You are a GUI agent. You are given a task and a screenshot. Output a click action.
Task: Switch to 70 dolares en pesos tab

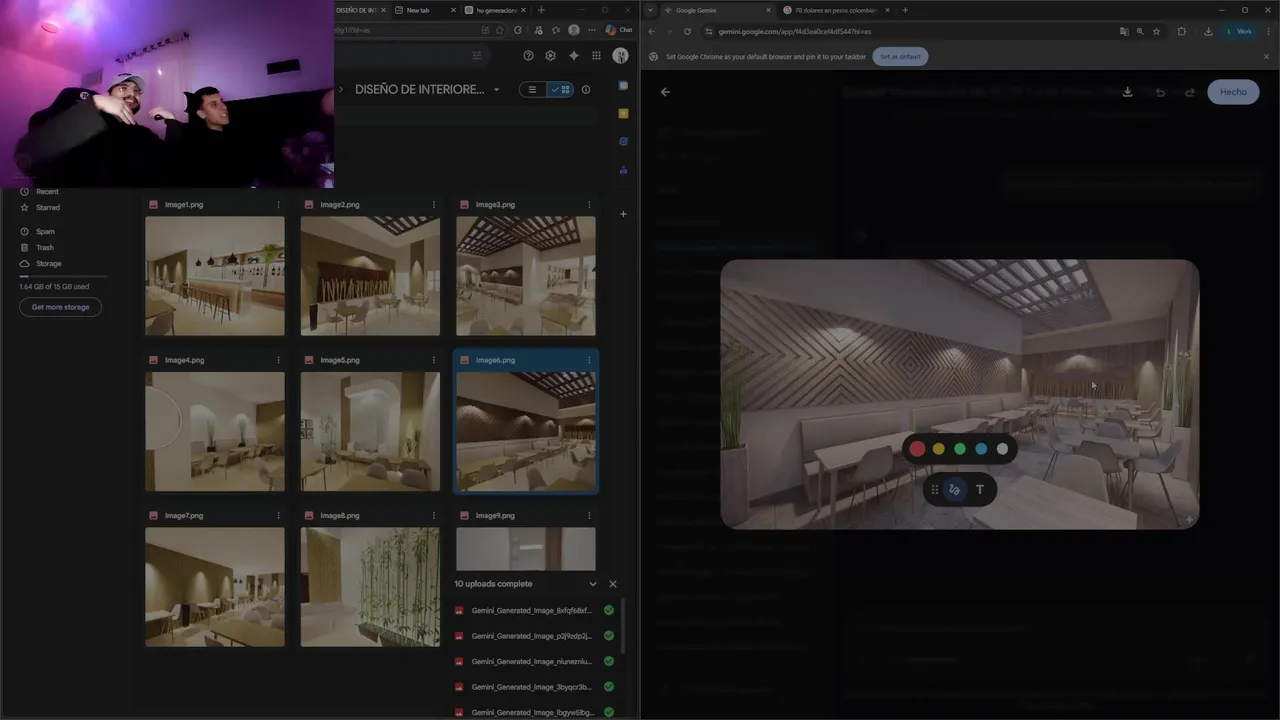click(x=835, y=10)
